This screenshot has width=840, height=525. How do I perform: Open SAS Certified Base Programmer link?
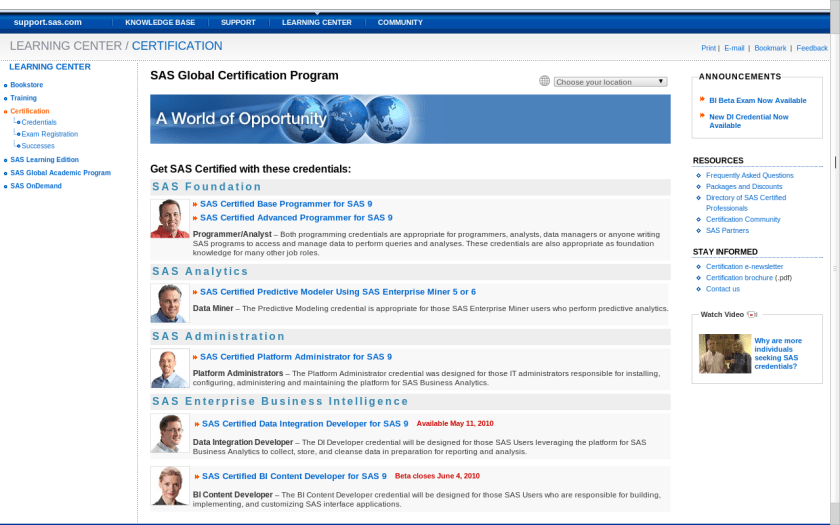[285, 203]
